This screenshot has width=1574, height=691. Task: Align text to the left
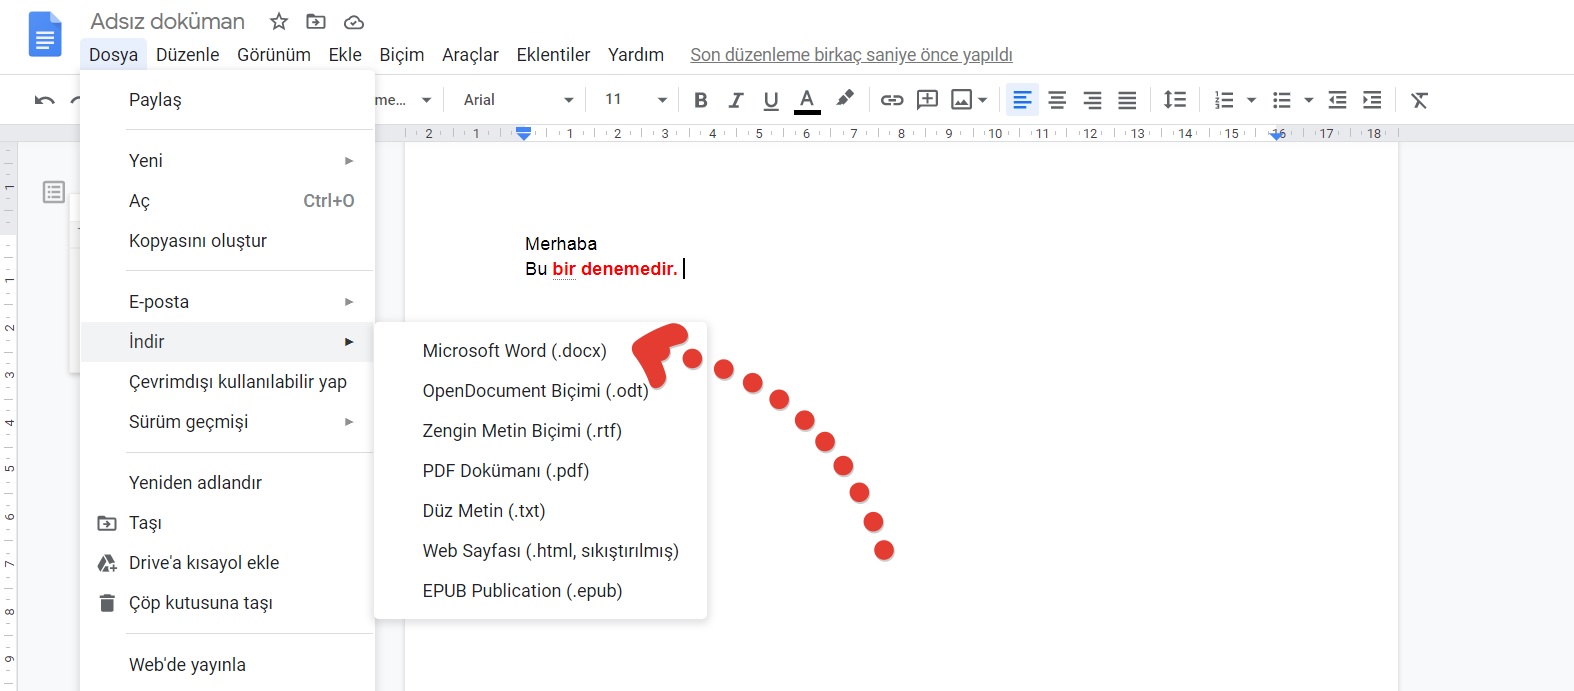(1022, 100)
